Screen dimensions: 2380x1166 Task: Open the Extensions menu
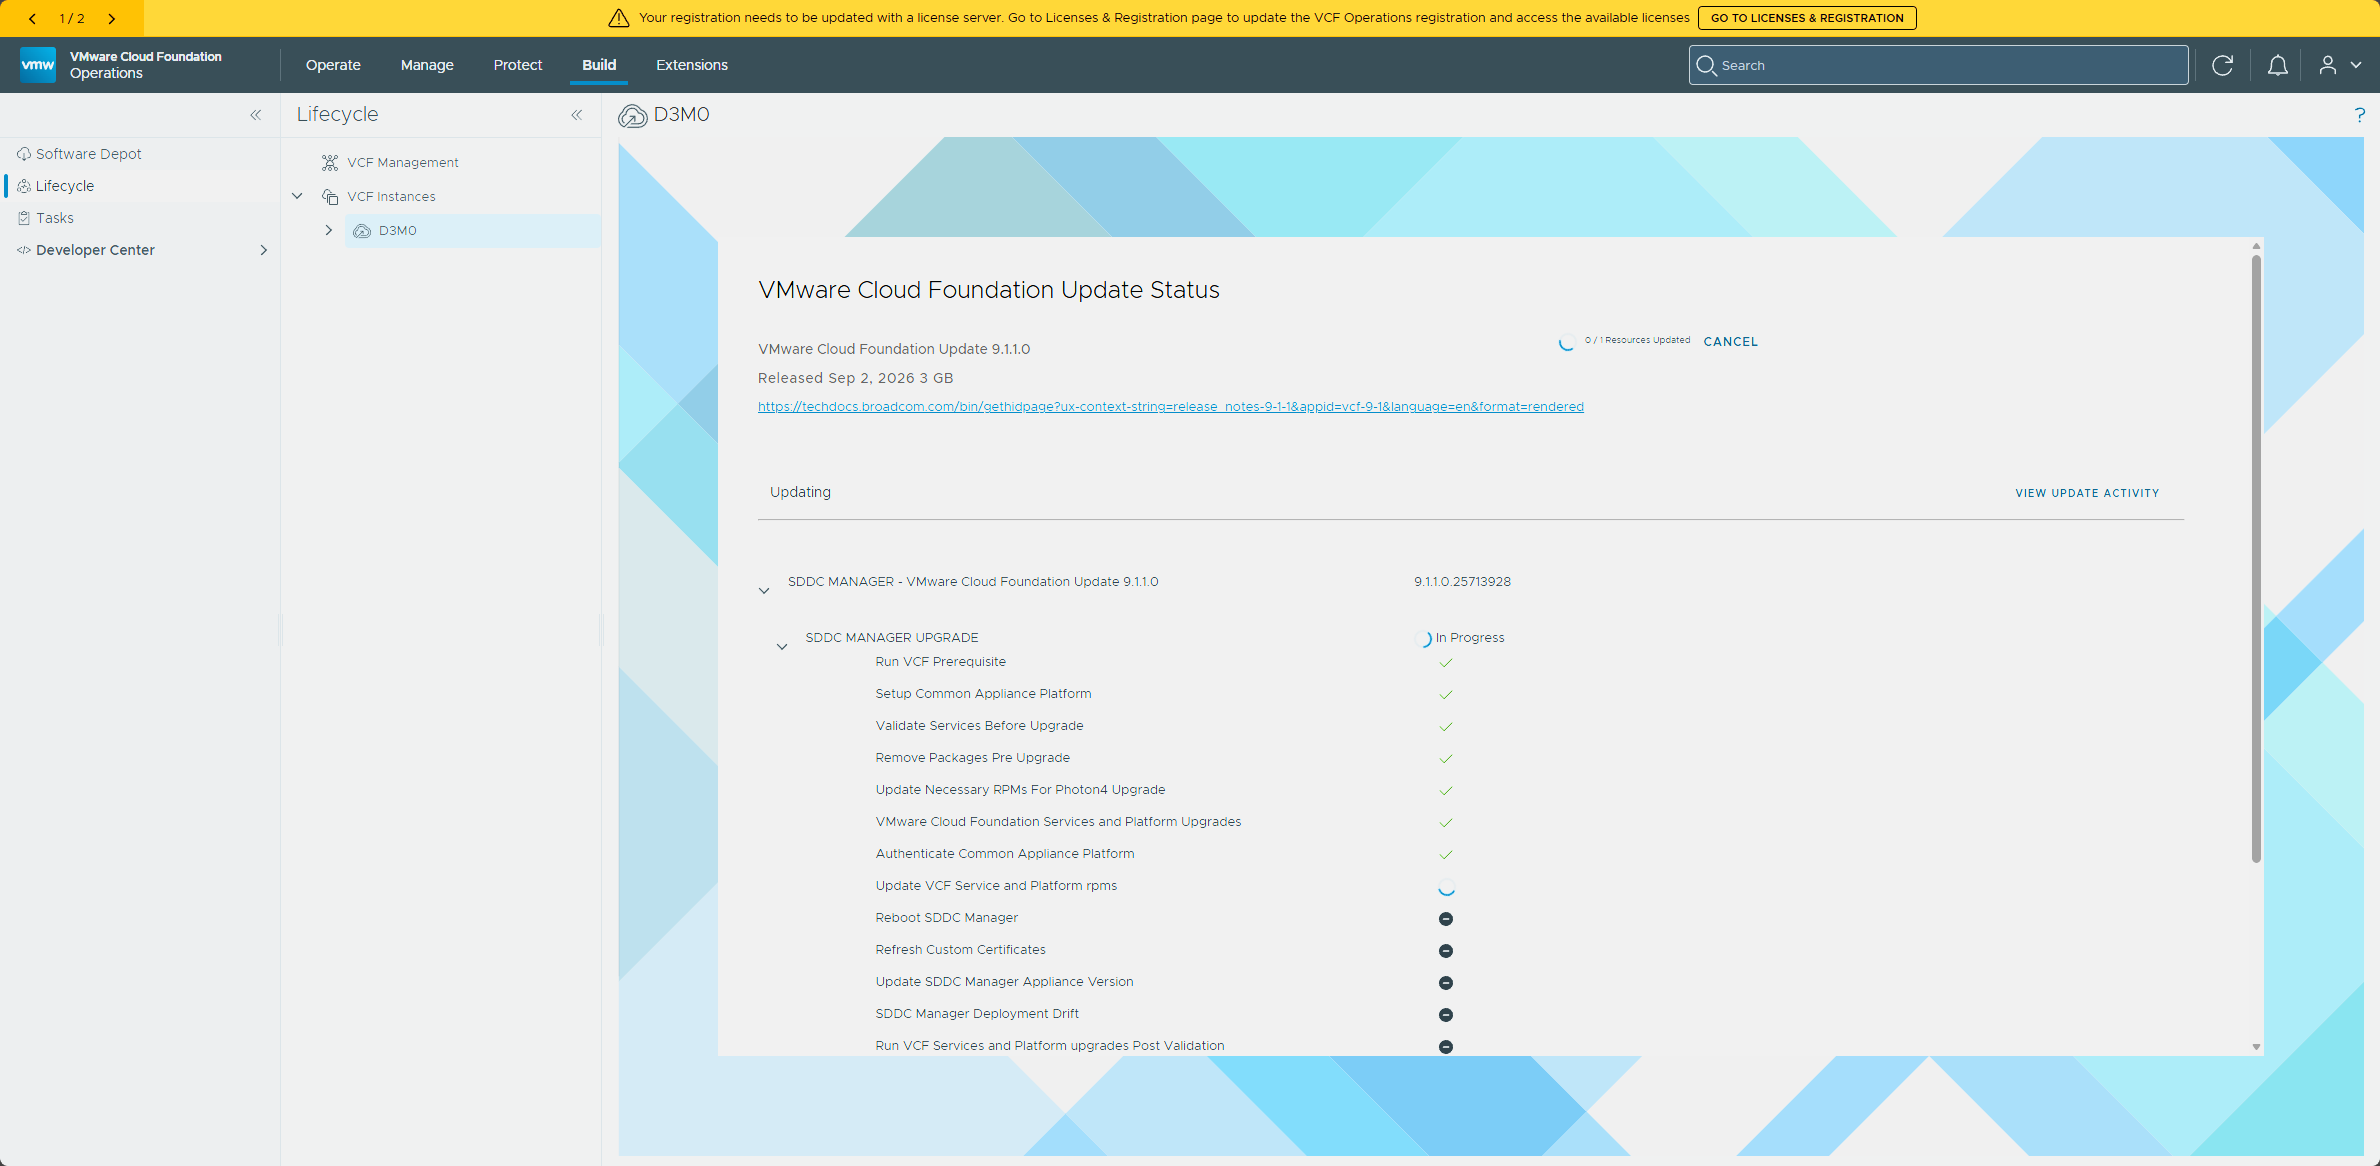(x=692, y=65)
